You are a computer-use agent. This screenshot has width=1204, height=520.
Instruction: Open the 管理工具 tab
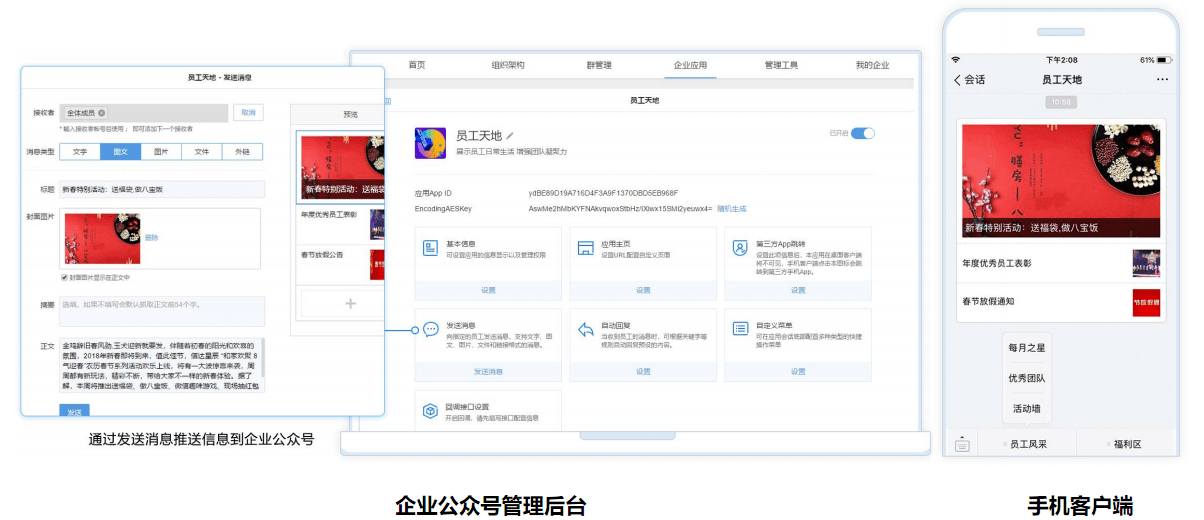pyautogui.click(x=781, y=65)
